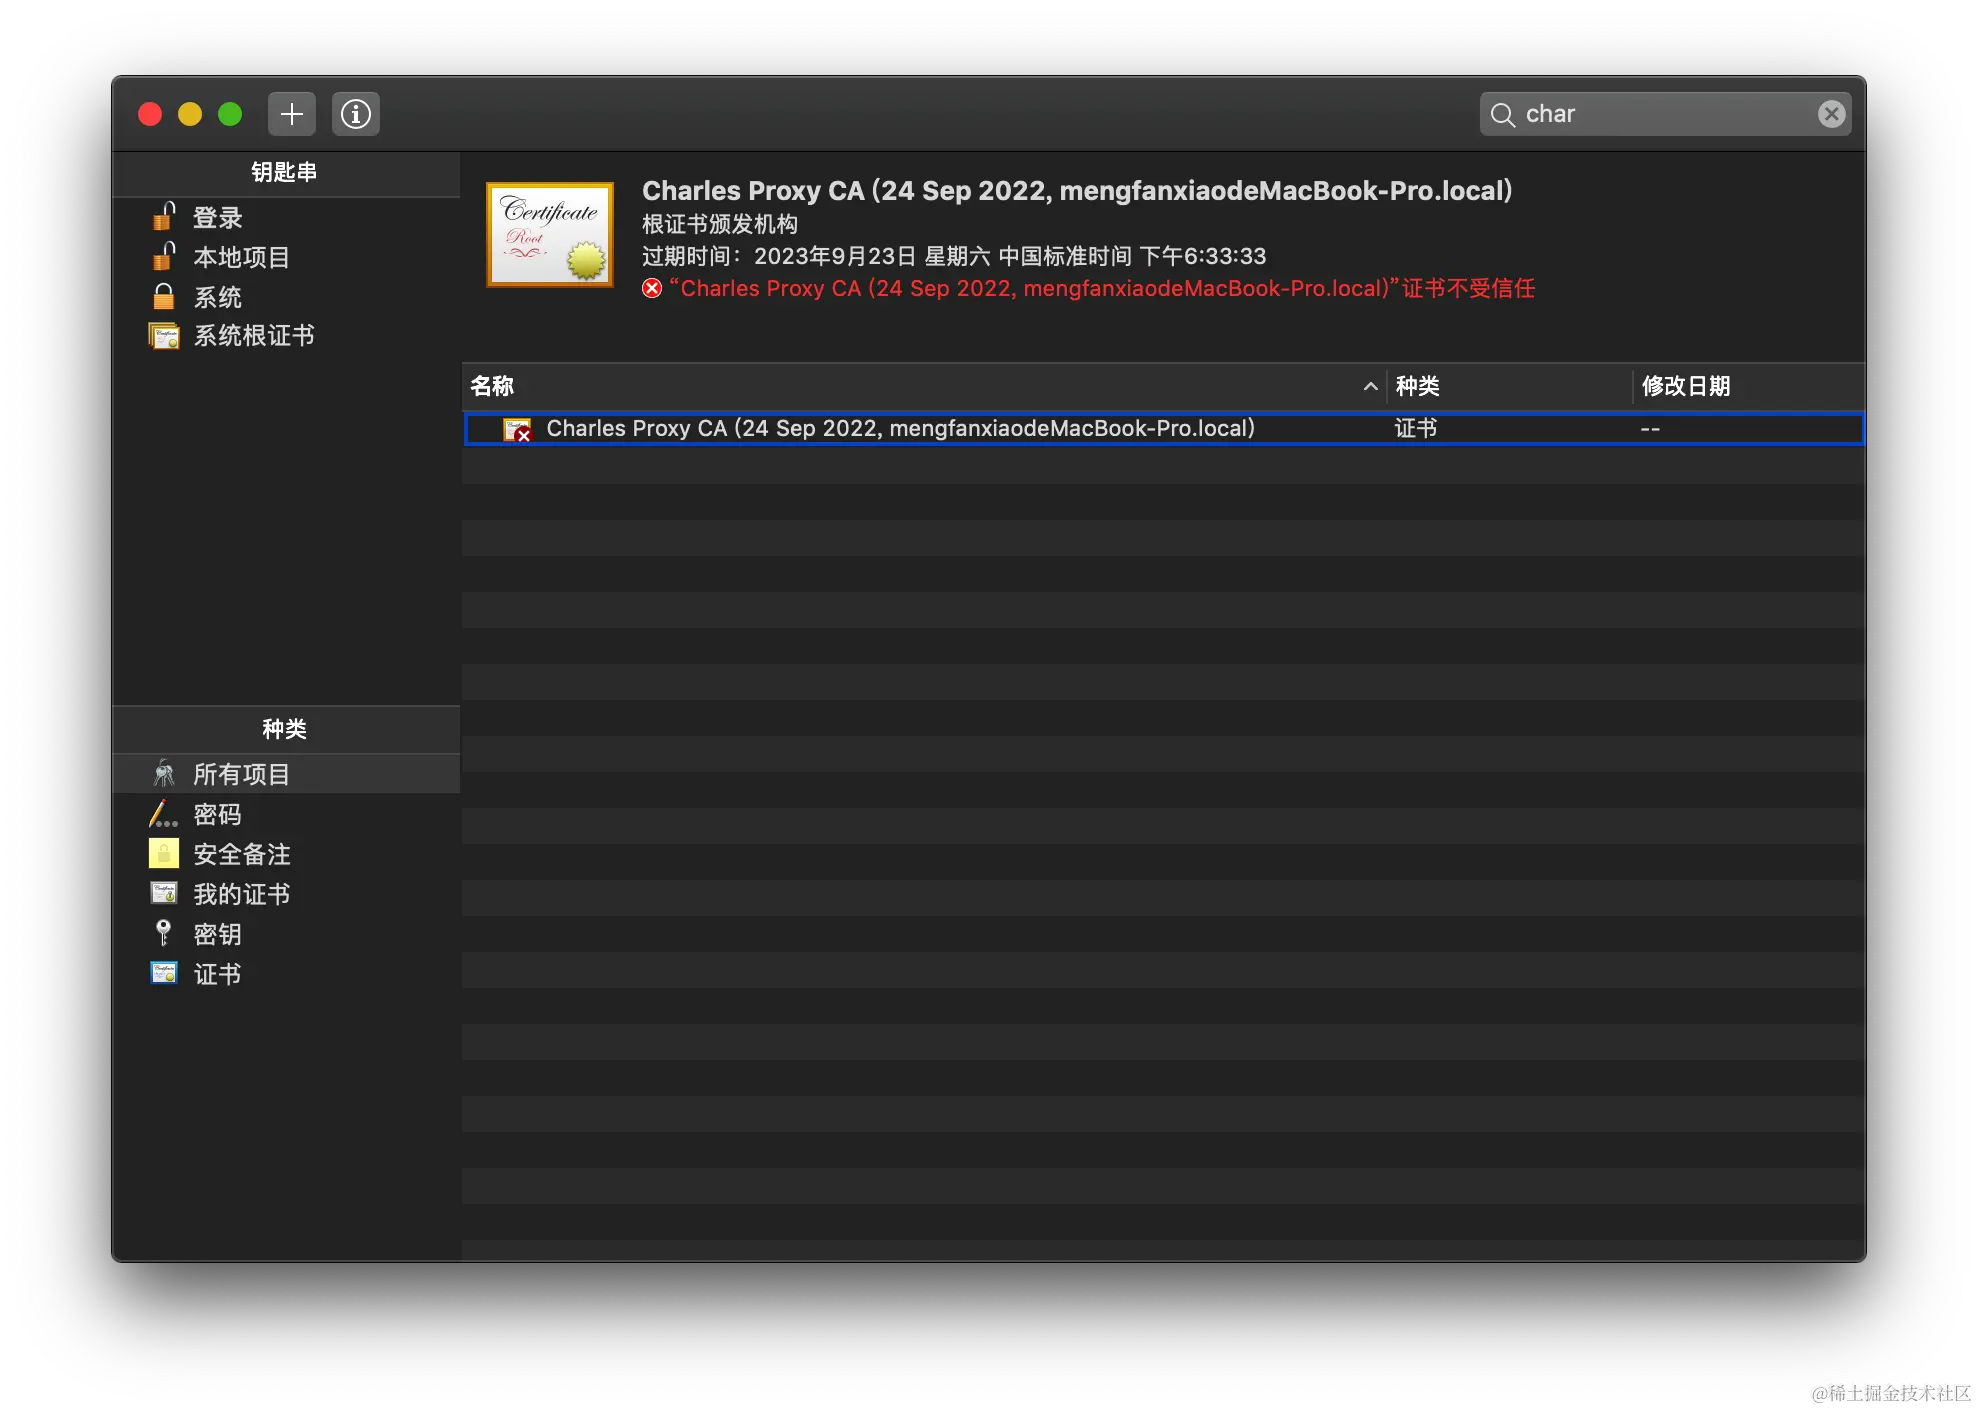Select the 登录 keychain
1978x1410 pixels.
click(x=217, y=218)
